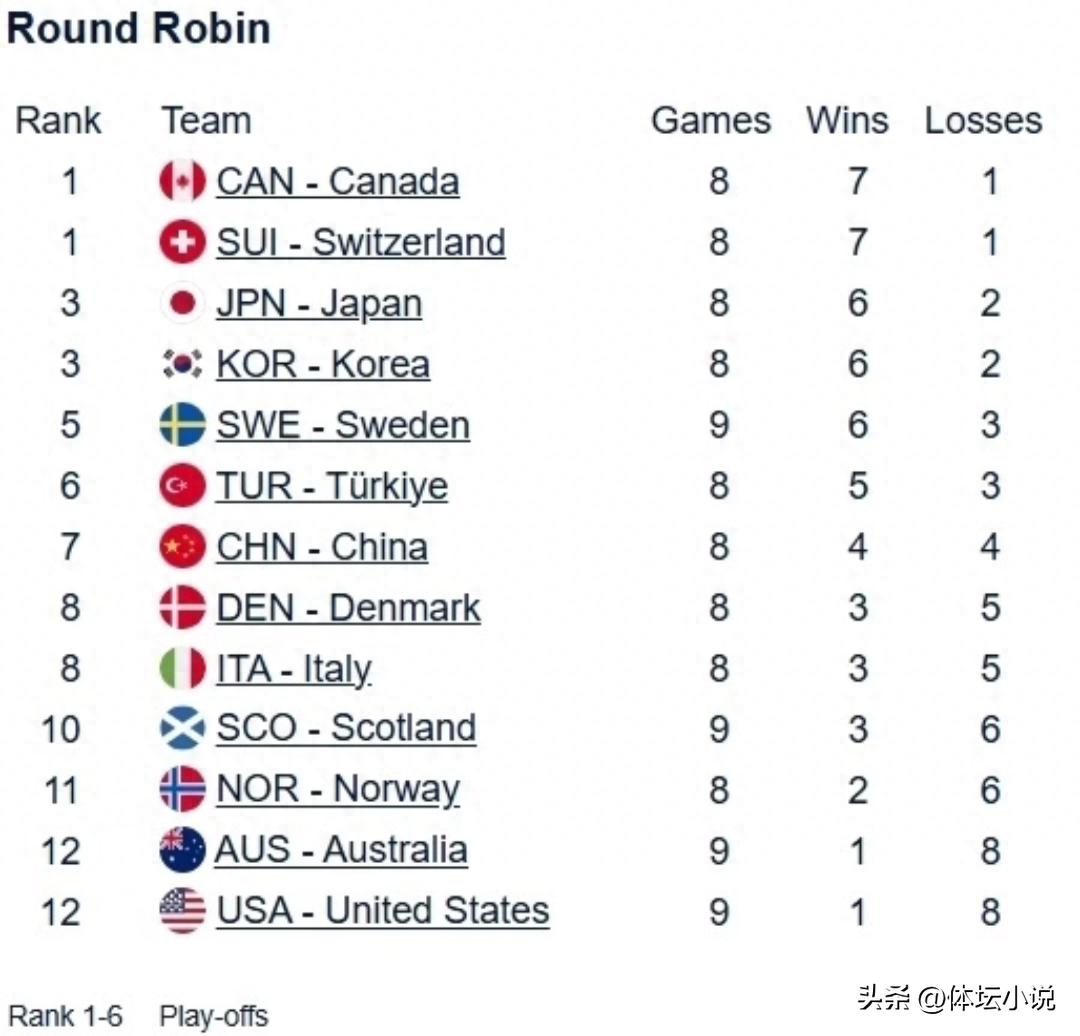
Task: Sort by the Wins column header
Action: 847,120
